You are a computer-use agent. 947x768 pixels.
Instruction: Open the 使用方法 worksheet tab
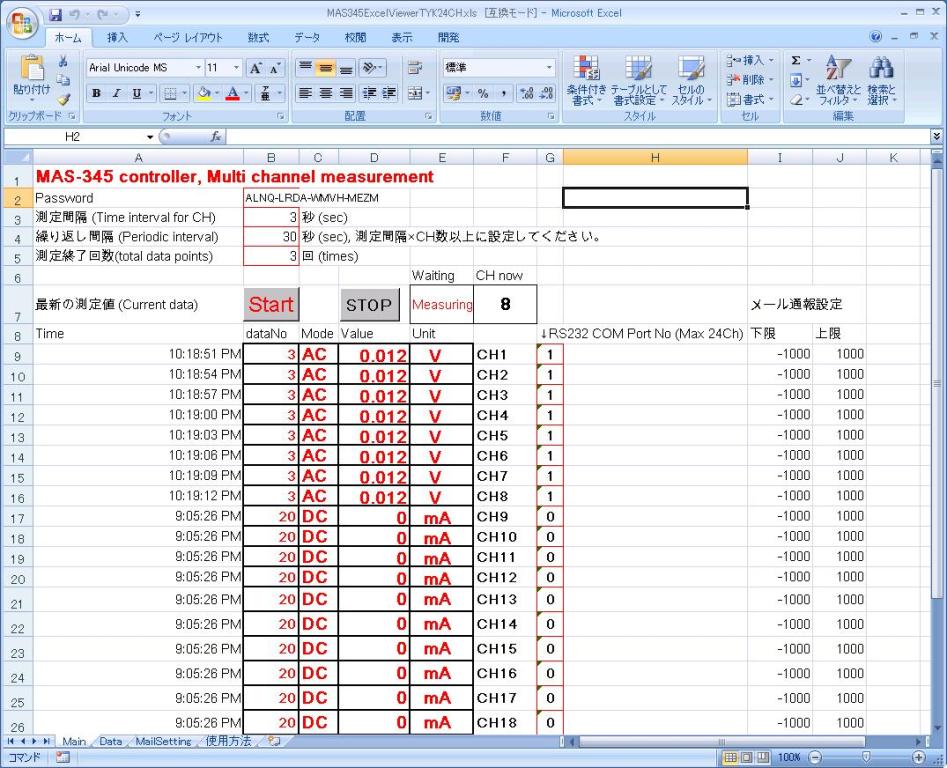(x=228, y=741)
